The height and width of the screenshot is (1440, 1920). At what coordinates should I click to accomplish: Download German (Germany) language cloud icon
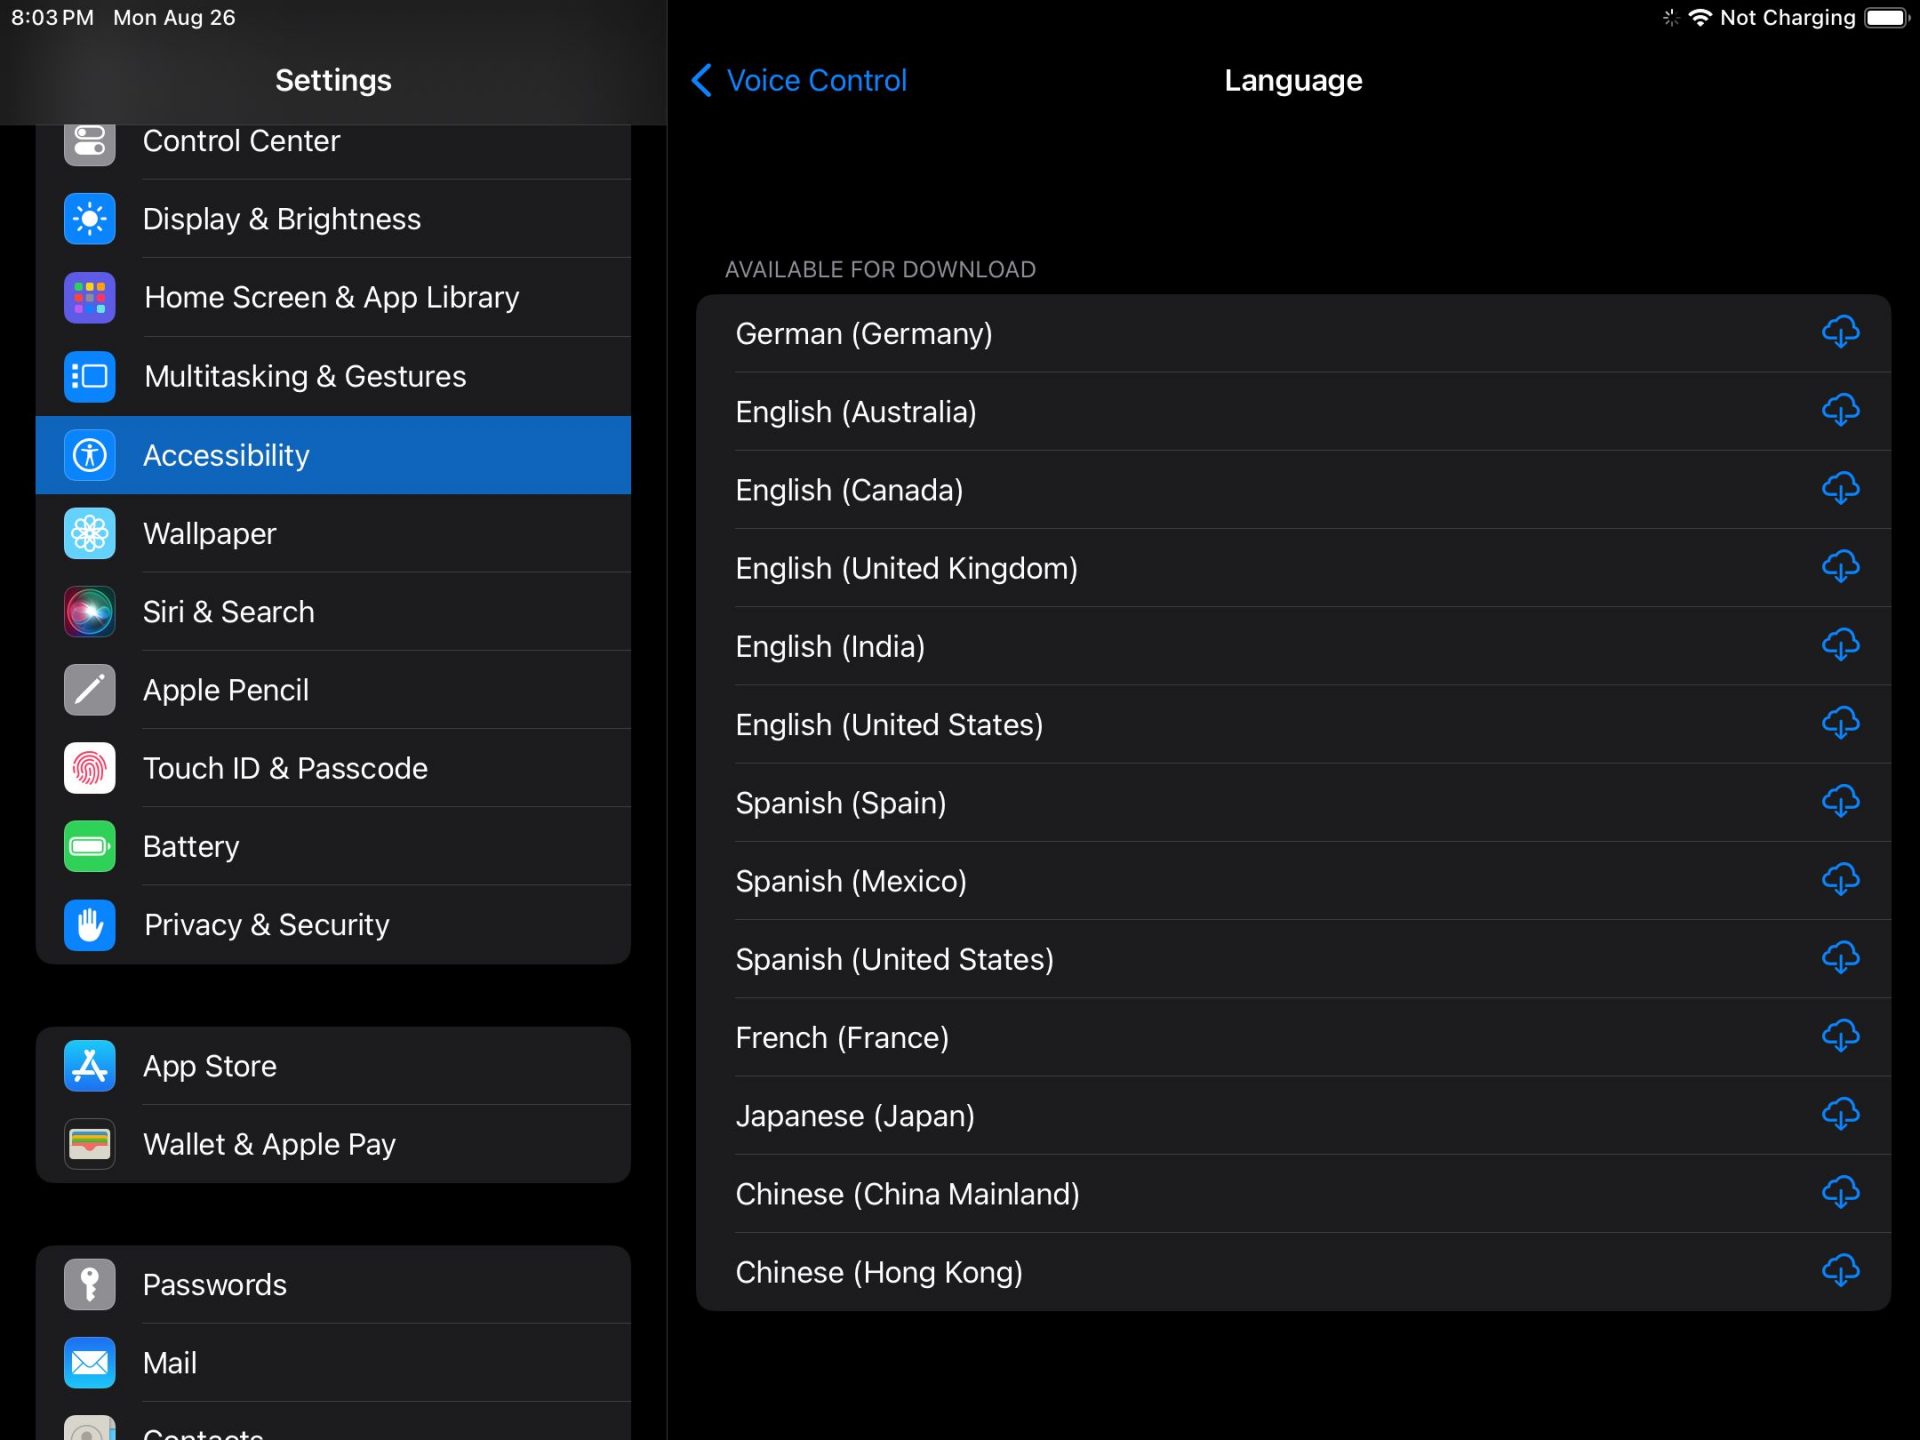(x=1839, y=332)
